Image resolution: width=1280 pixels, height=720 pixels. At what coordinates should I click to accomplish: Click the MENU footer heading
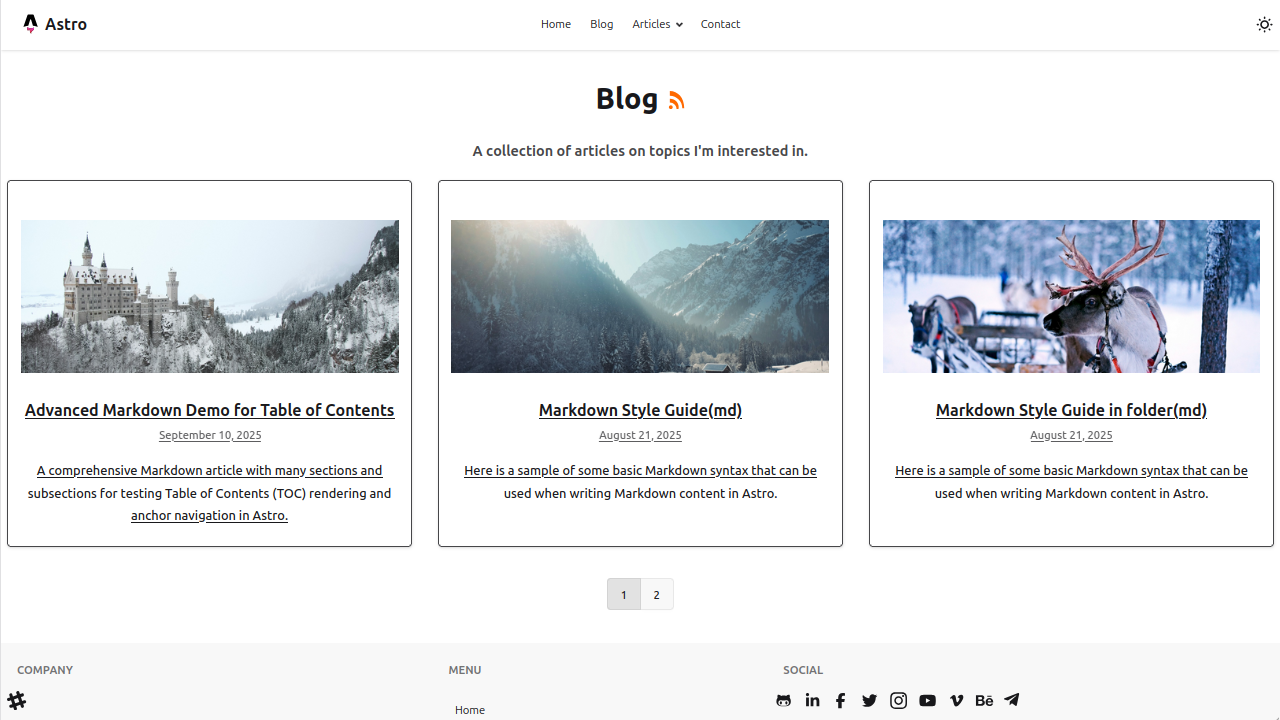tap(465, 670)
